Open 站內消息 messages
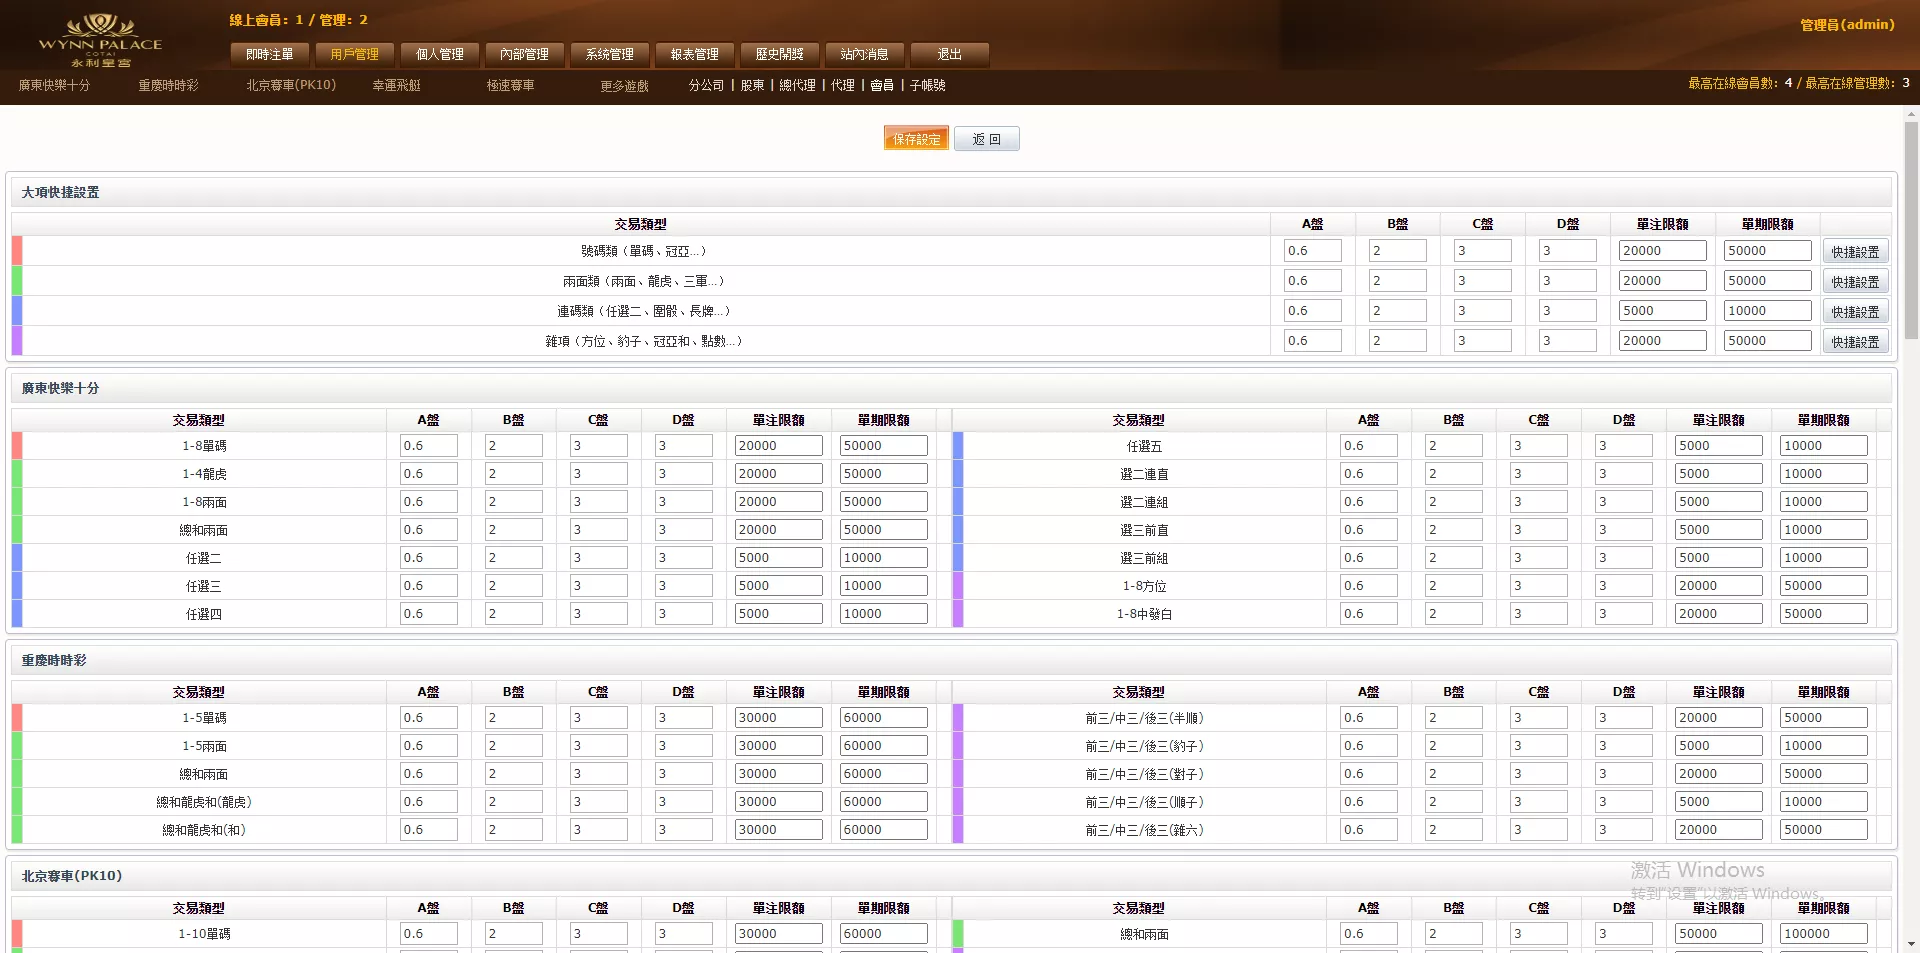This screenshot has height=953, width=1920. click(864, 55)
